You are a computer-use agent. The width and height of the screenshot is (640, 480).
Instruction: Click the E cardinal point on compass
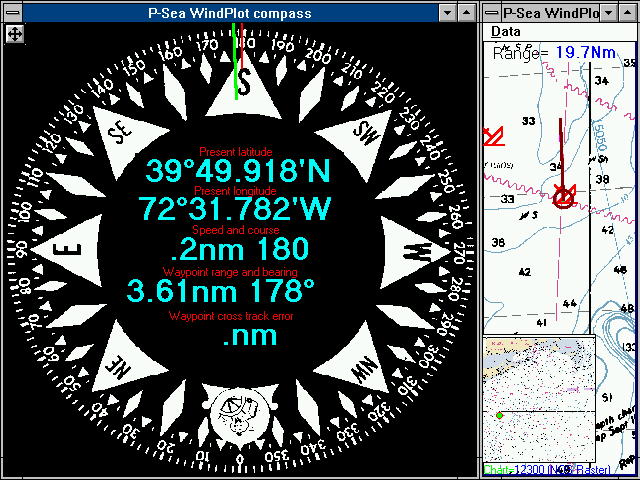(69, 250)
